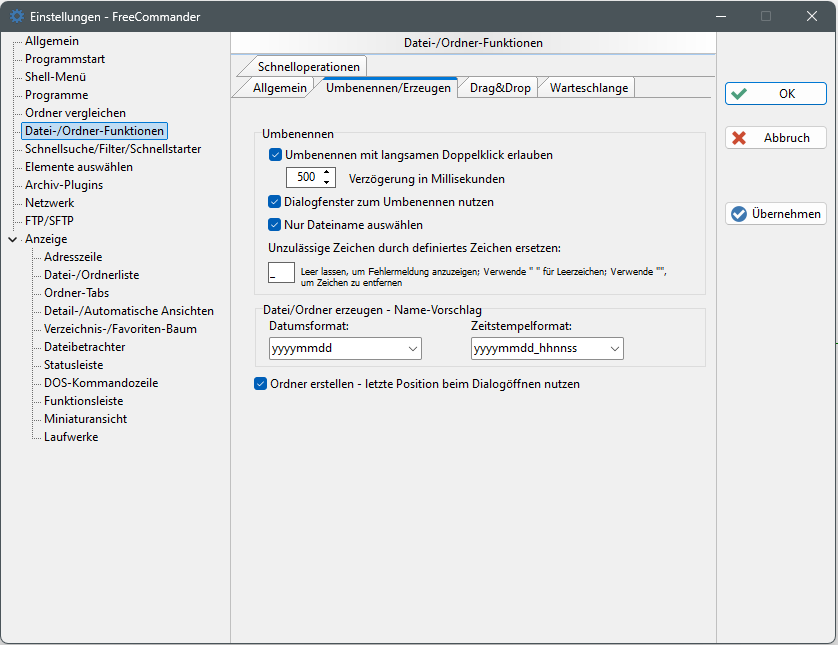Viewport: 838px width, 645px height.
Task: Disable 'Nur Dateiname auswählen' checkbox
Action: tap(276, 225)
